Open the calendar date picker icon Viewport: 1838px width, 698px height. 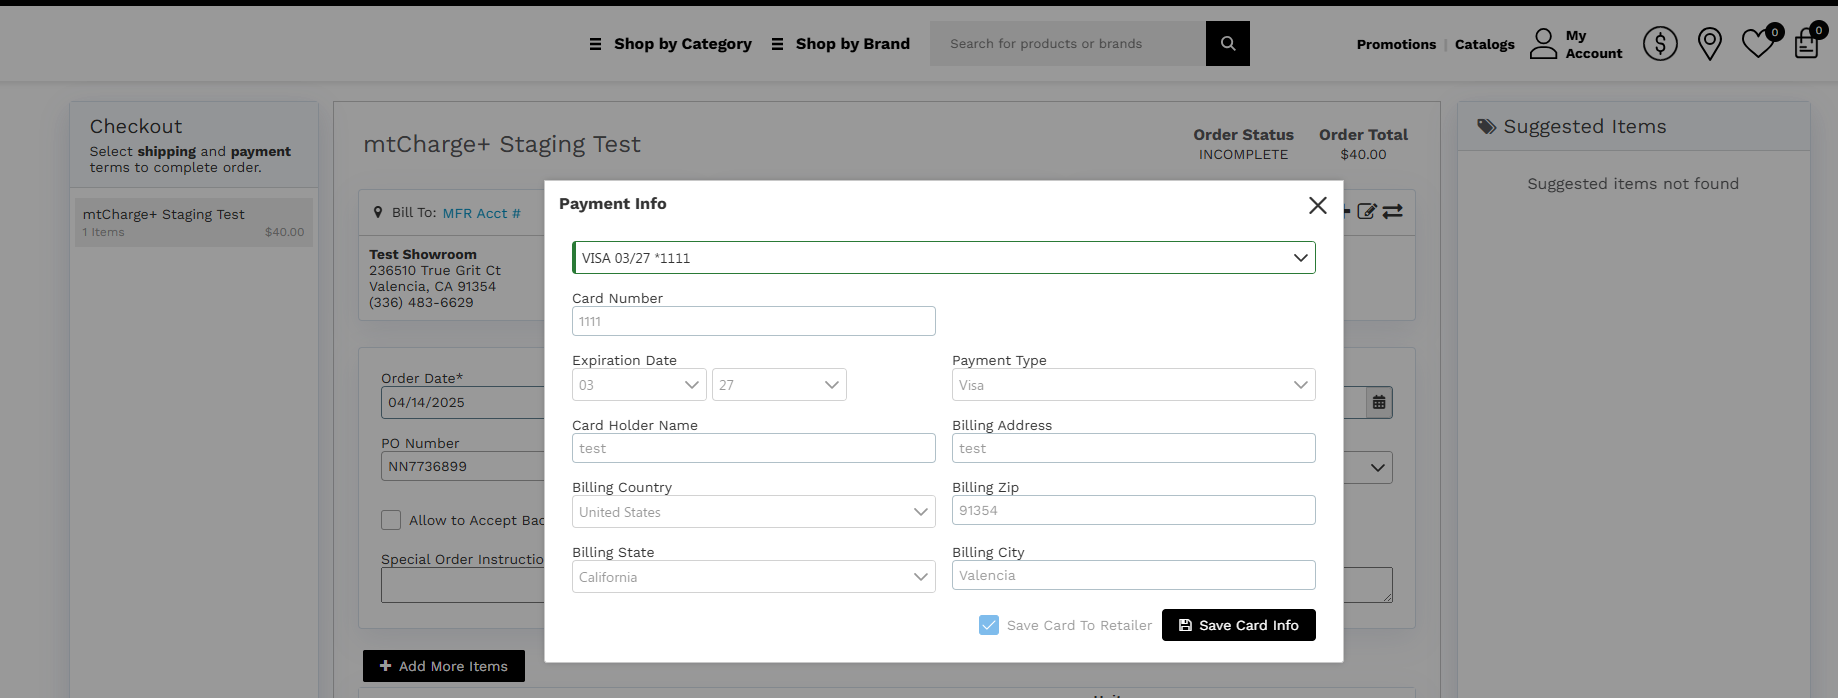tap(1379, 403)
